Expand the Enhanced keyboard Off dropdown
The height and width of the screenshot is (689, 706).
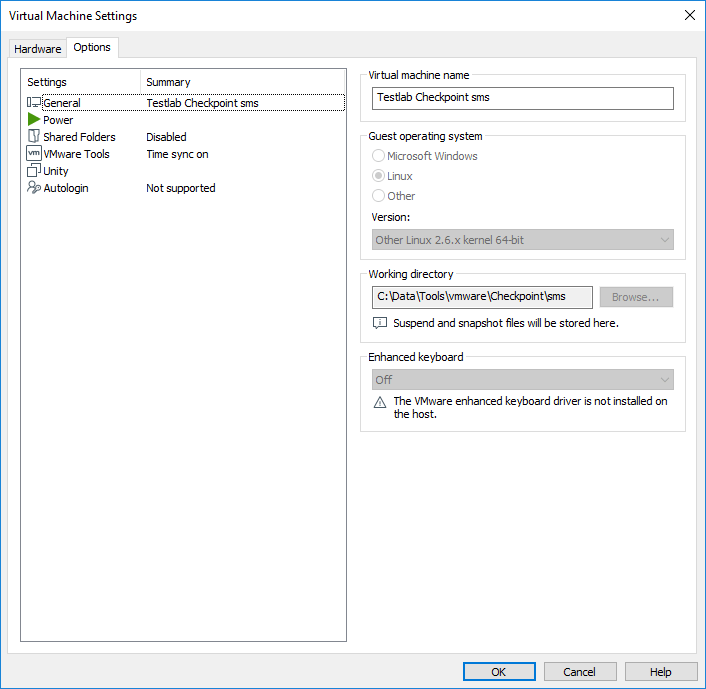[x=523, y=380]
